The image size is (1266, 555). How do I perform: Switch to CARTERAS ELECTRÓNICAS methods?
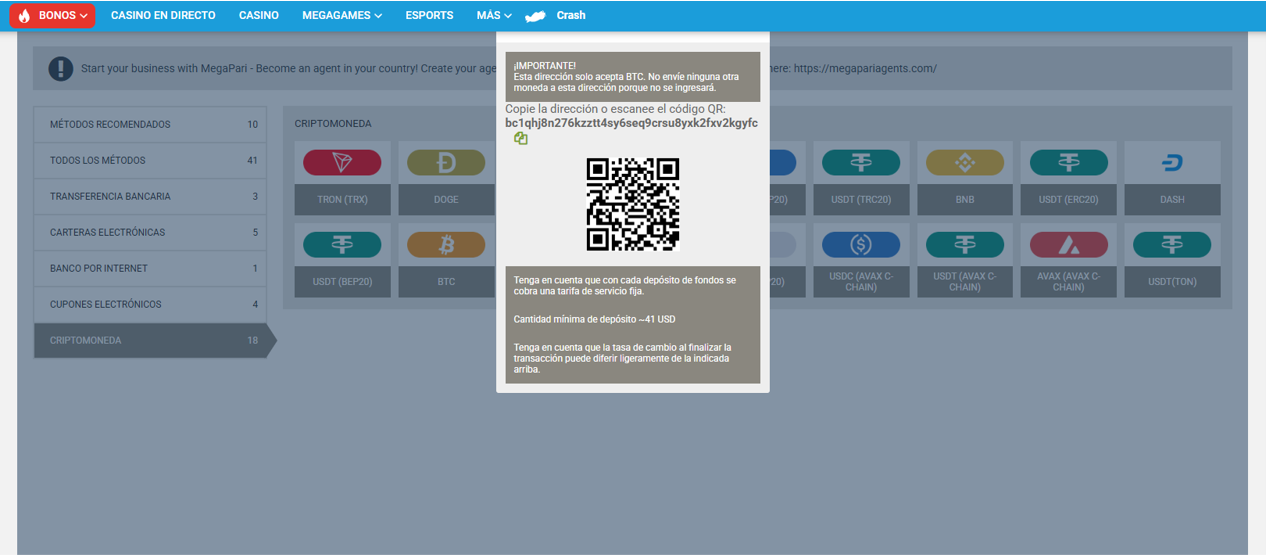(x=150, y=233)
